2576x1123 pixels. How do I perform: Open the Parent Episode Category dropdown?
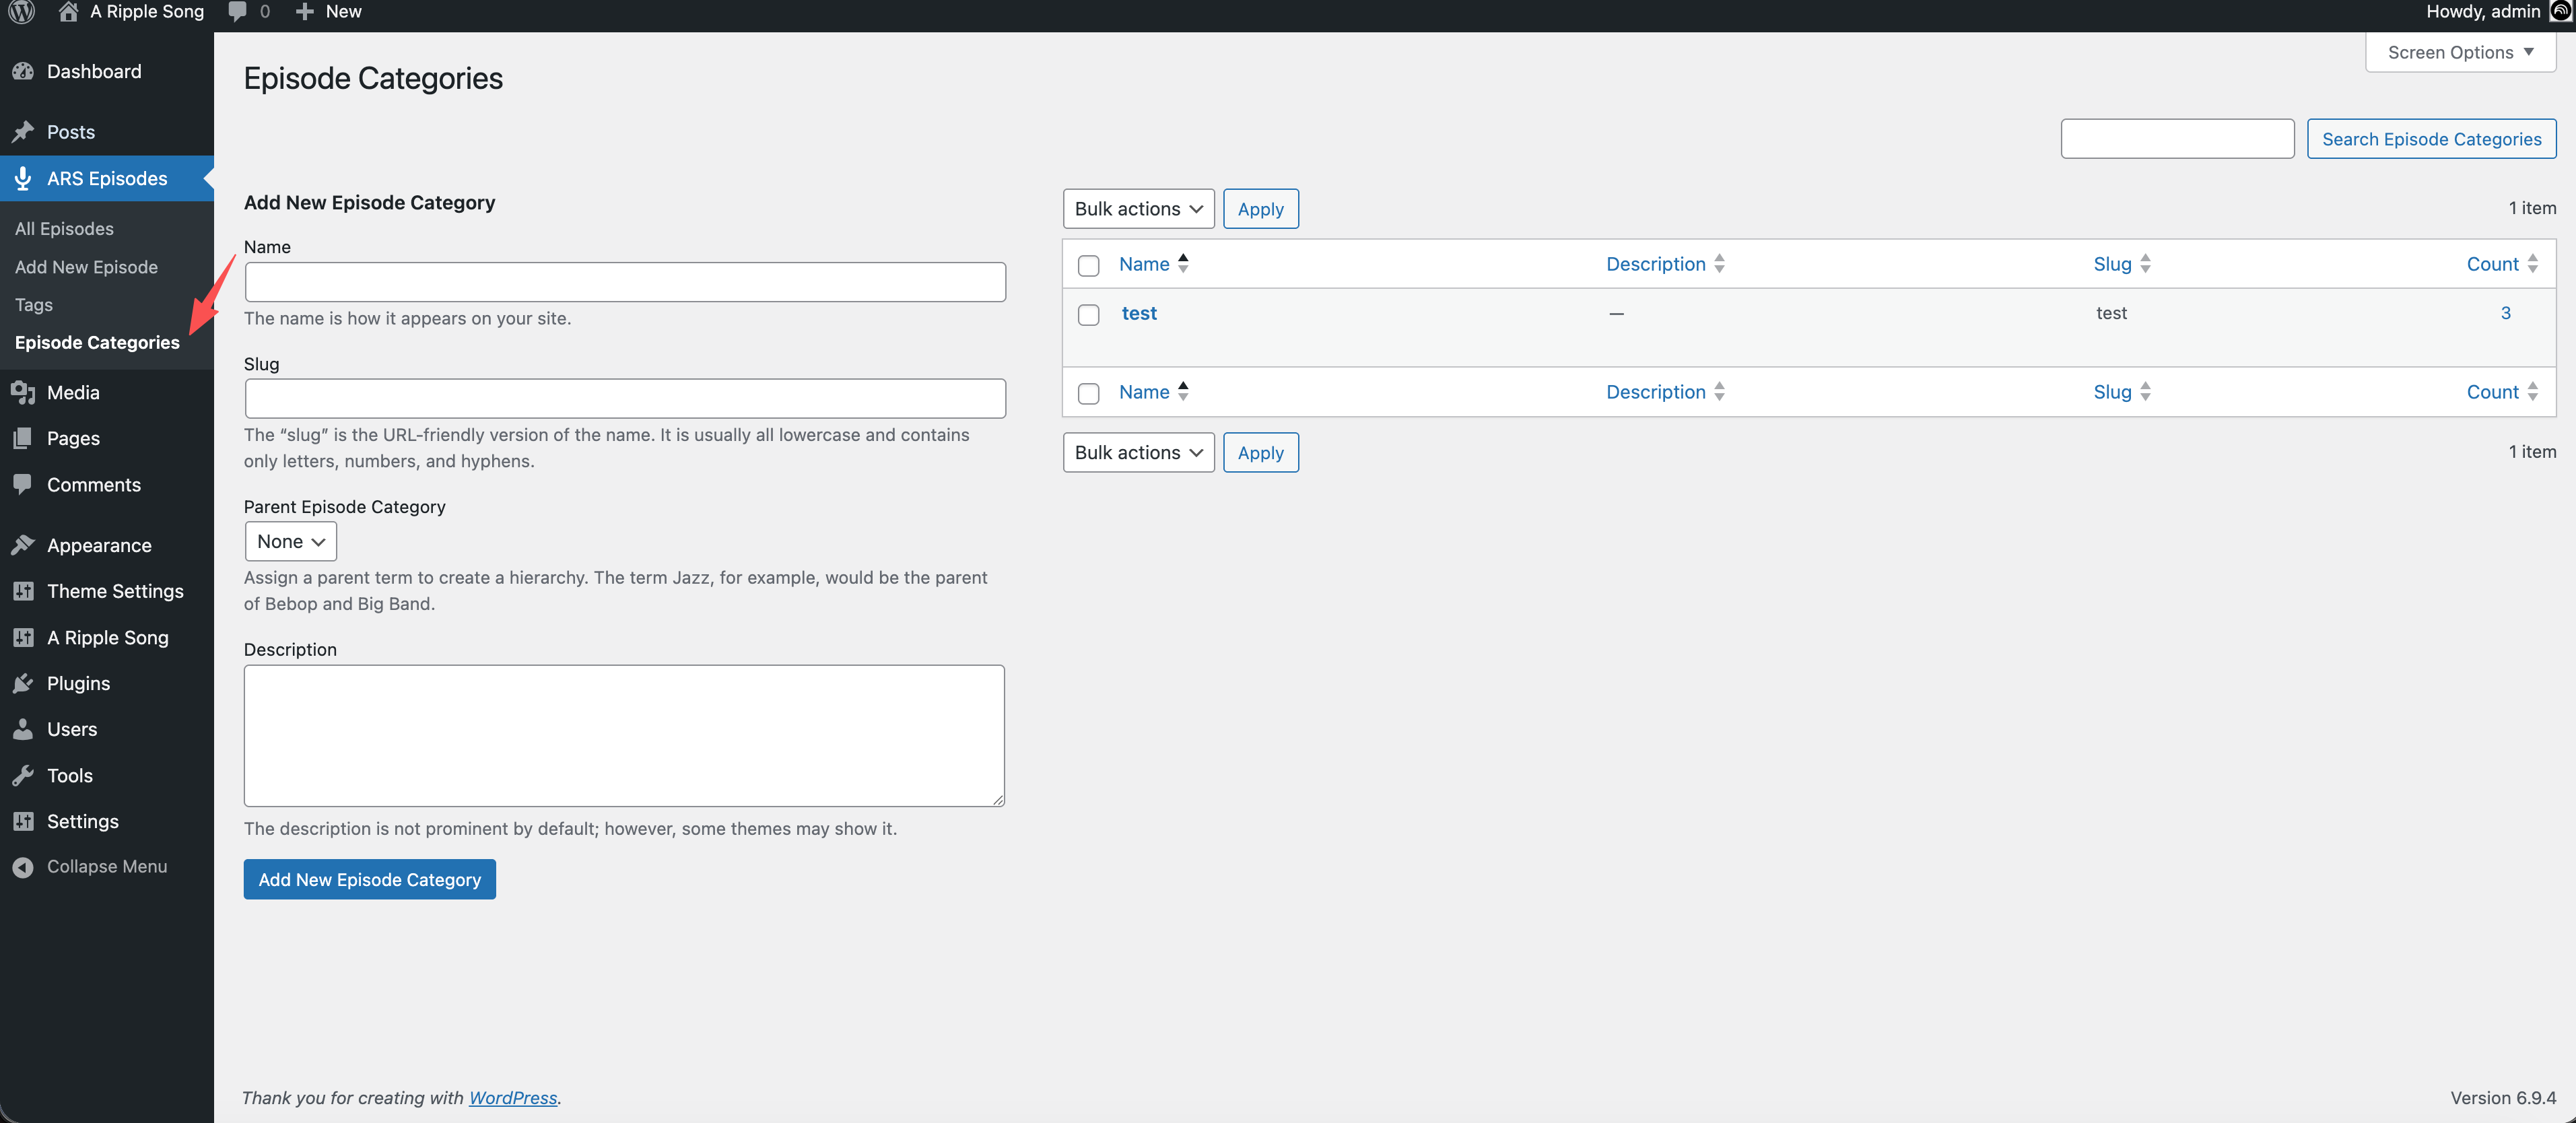[x=290, y=542]
